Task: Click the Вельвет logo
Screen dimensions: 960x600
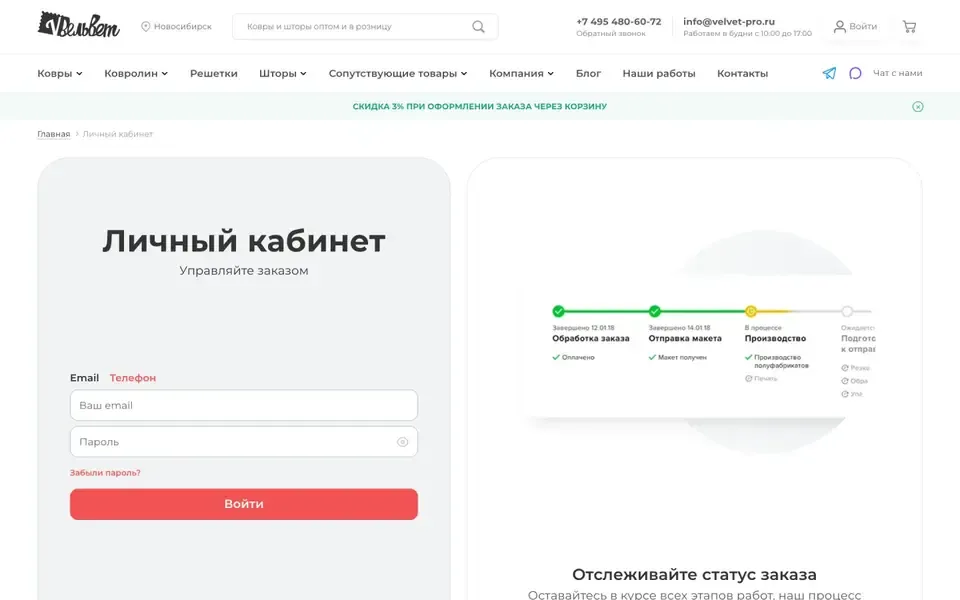Action: [x=78, y=25]
